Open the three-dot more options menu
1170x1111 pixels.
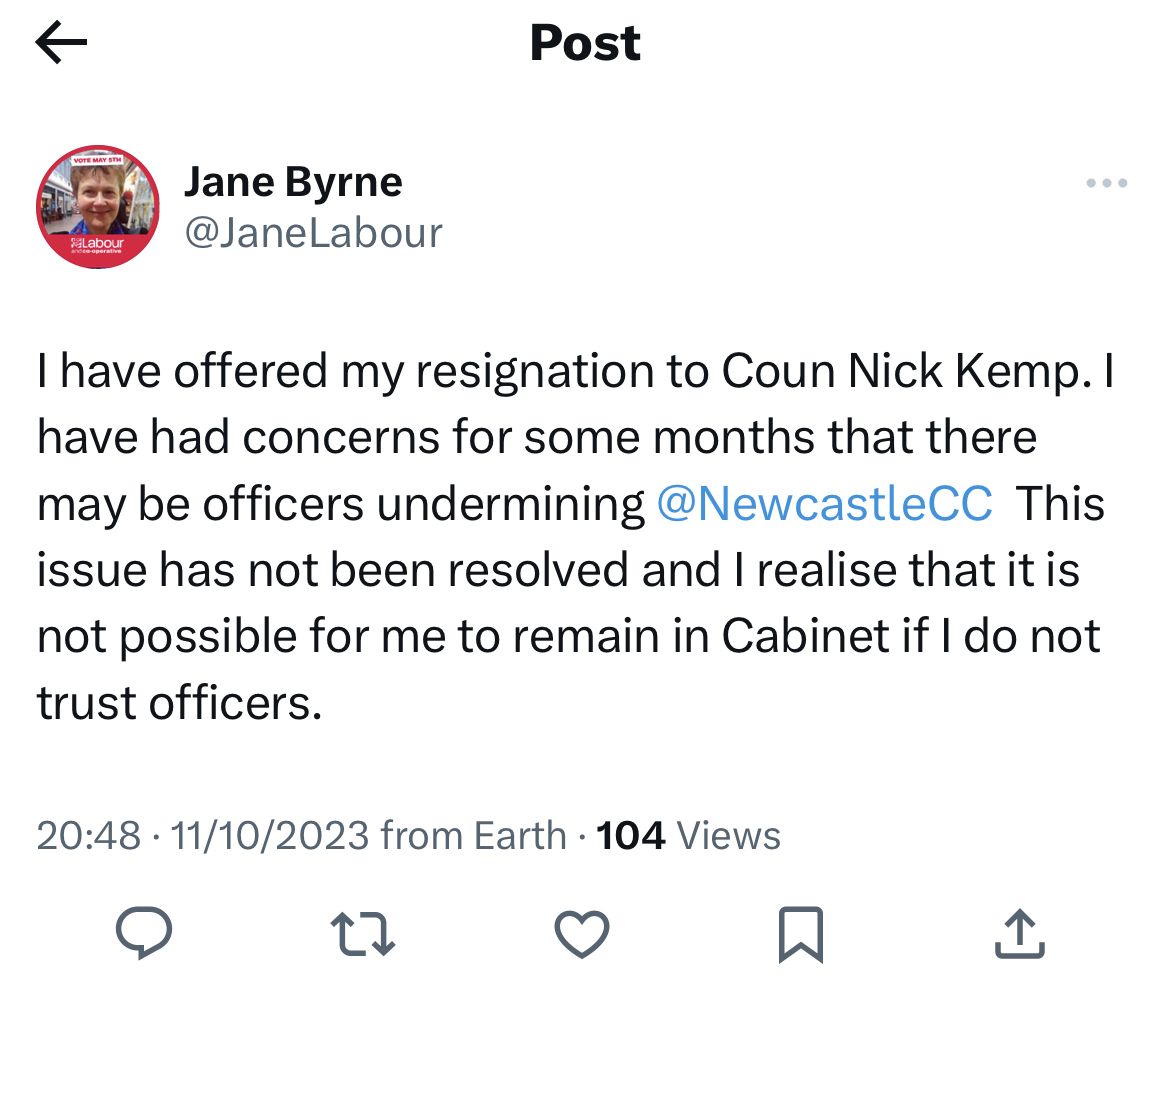click(x=1107, y=183)
